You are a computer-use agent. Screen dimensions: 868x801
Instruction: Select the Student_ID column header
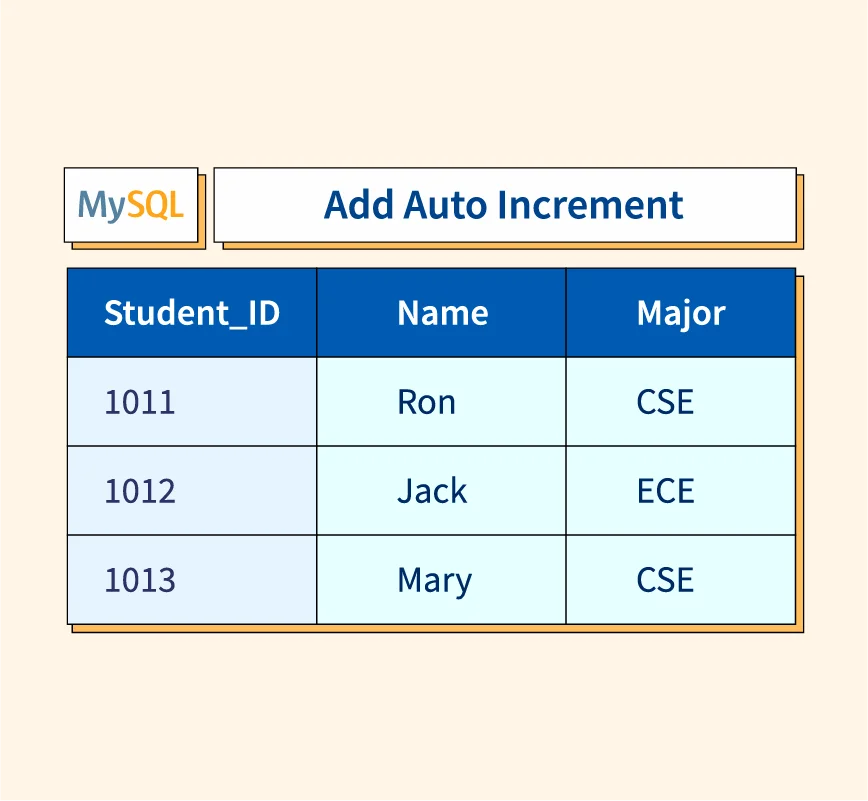(x=192, y=313)
